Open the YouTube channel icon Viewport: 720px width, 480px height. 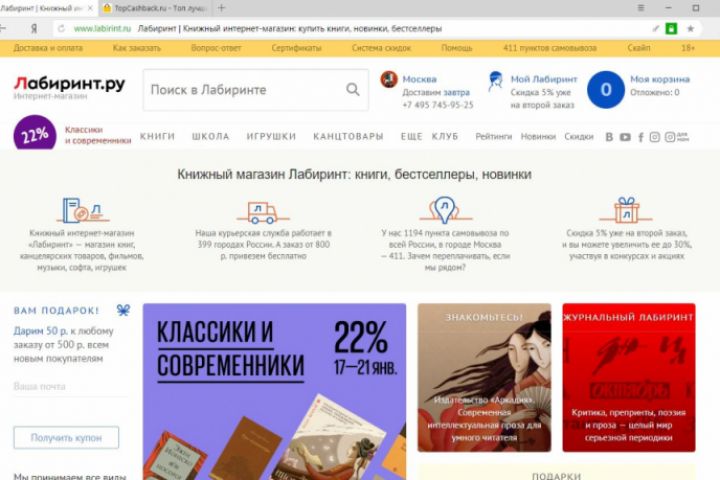pyautogui.click(x=625, y=137)
